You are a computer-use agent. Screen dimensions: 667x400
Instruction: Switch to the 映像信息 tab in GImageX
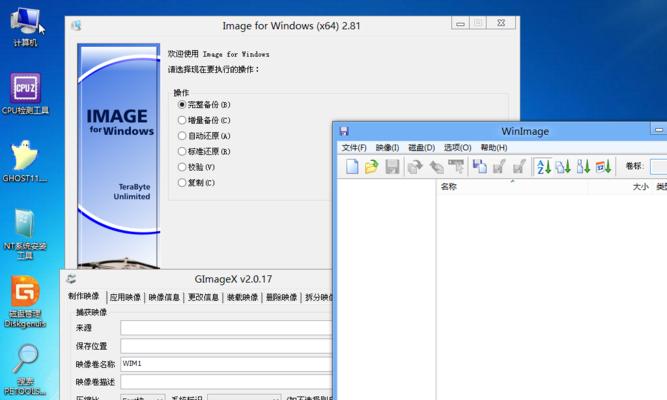tap(164, 297)
